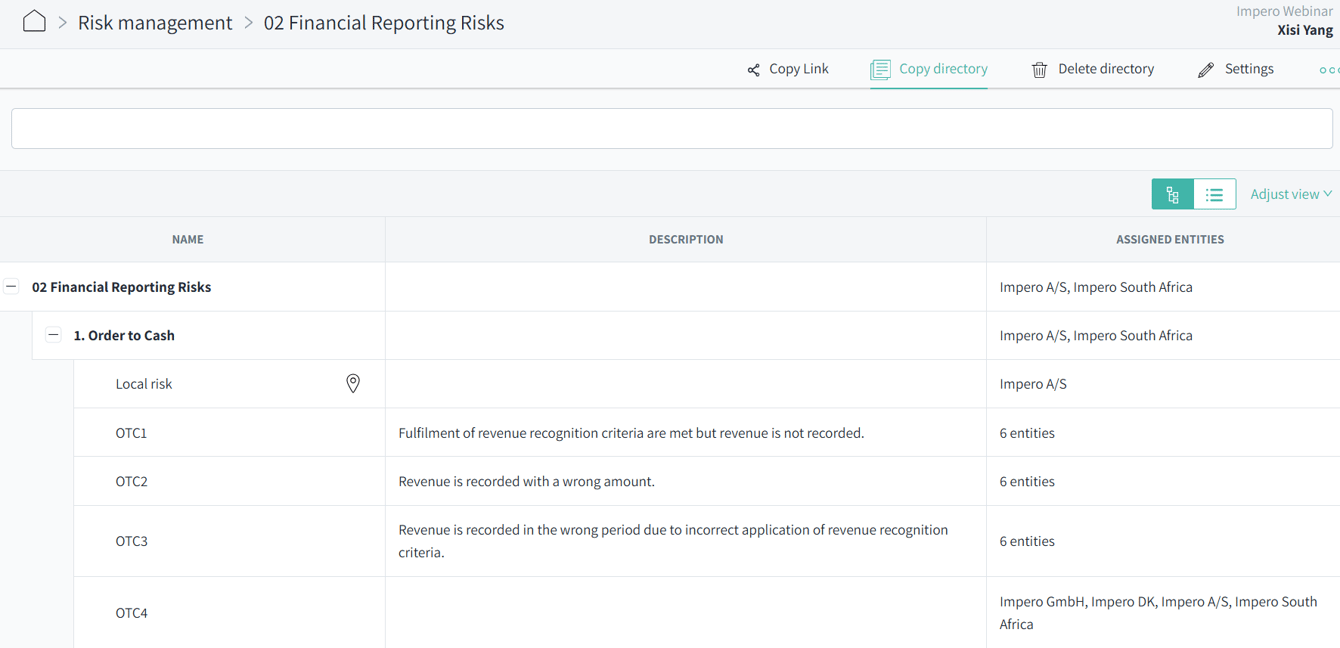
Task: Open the Adjust view dropdown
Action: tap(1291, 194)
